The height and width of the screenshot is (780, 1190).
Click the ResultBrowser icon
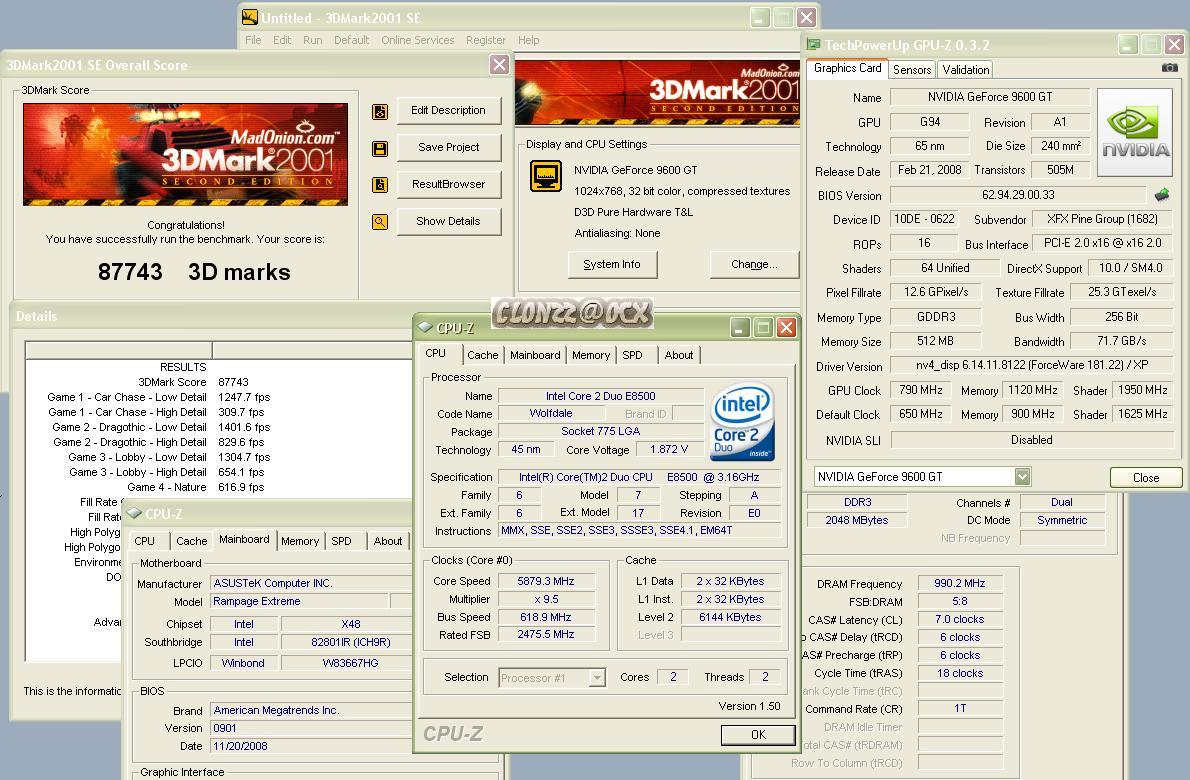(x=380, y=184)
